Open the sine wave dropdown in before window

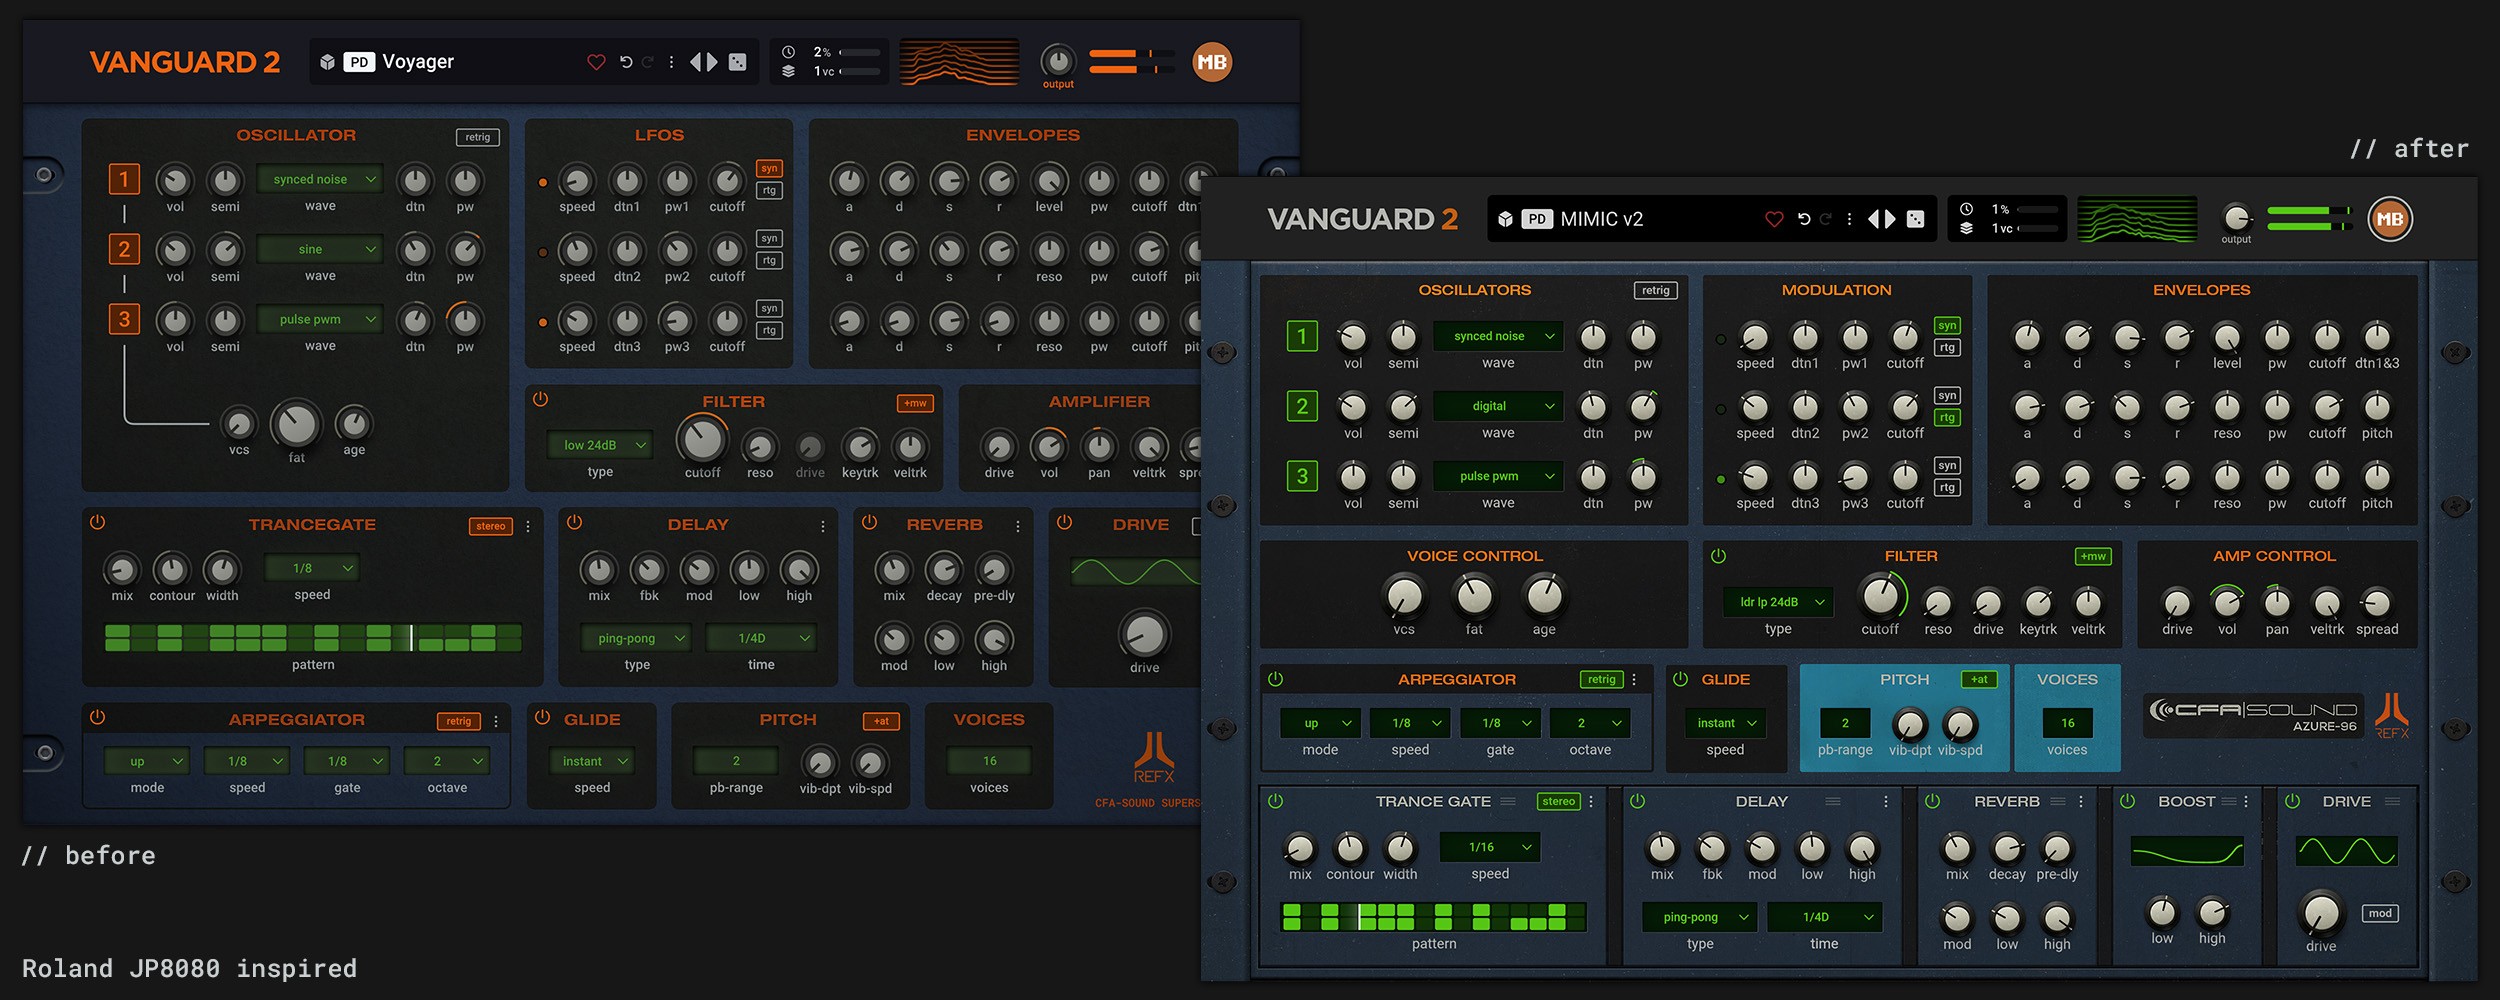tap(320, 249)
